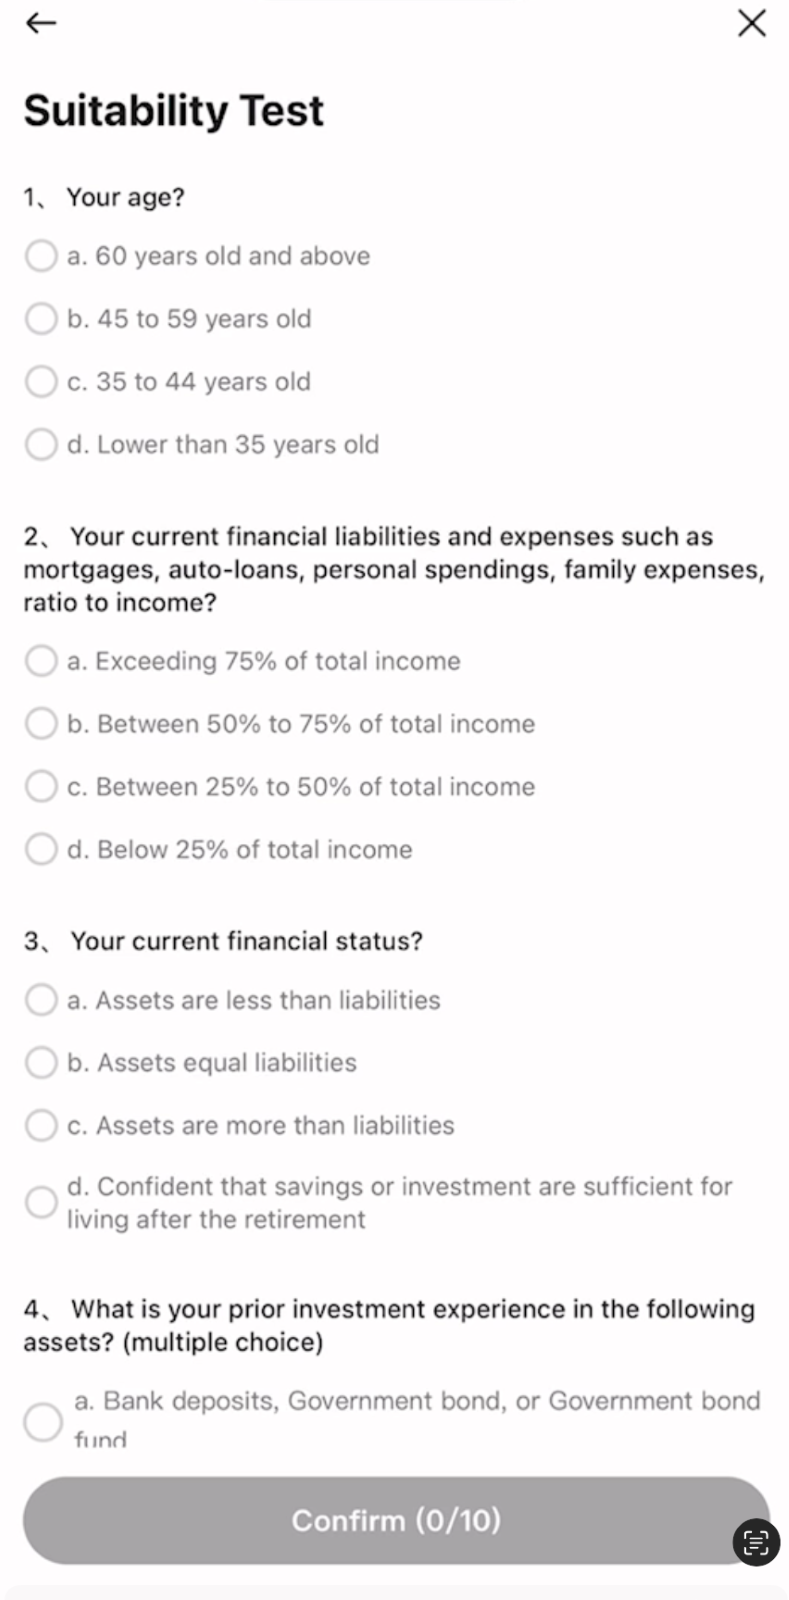The height and width of the screenshot is (1600, 789).
Task: Tap the Suitability Test title
Action: [x=173, y=110]
